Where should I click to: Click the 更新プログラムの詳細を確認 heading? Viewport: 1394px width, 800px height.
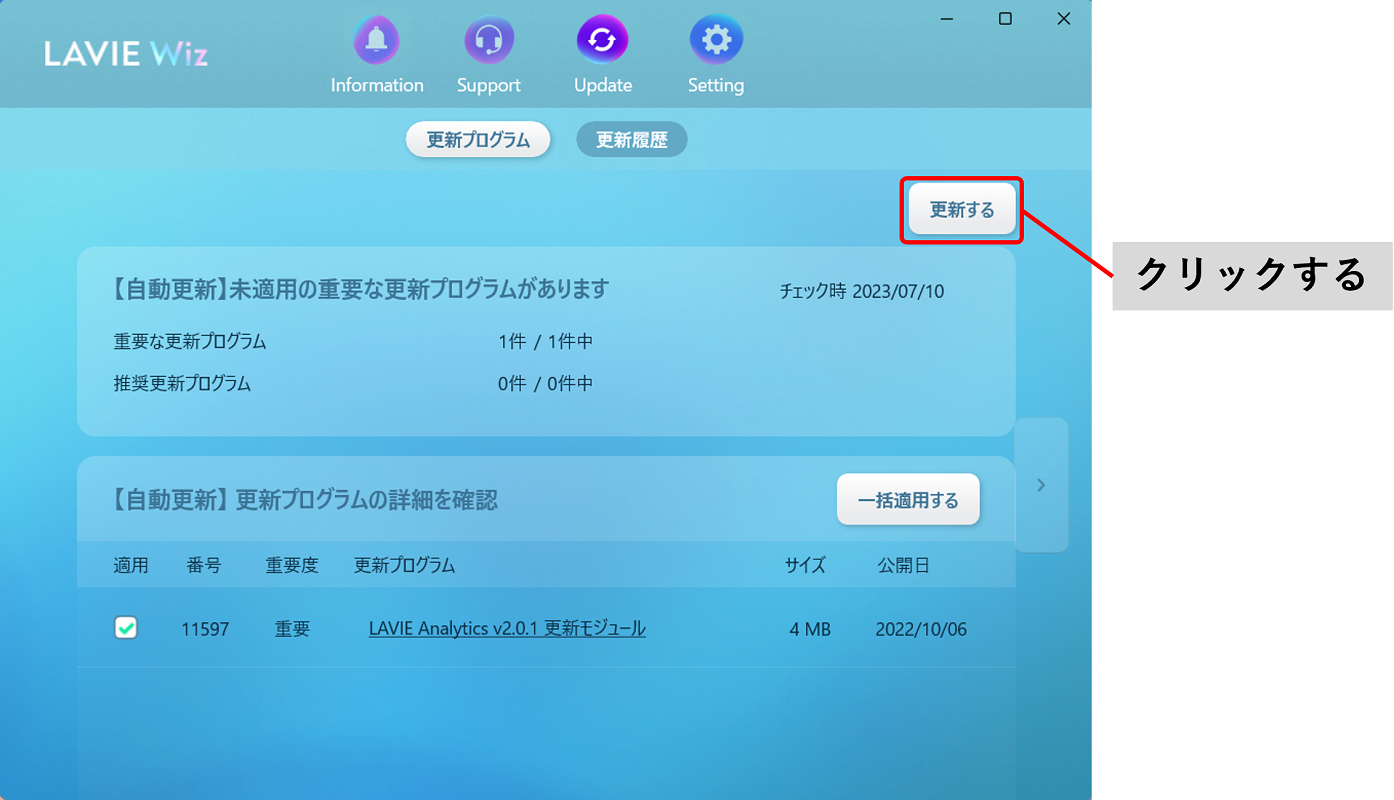[x=366, y=500]
